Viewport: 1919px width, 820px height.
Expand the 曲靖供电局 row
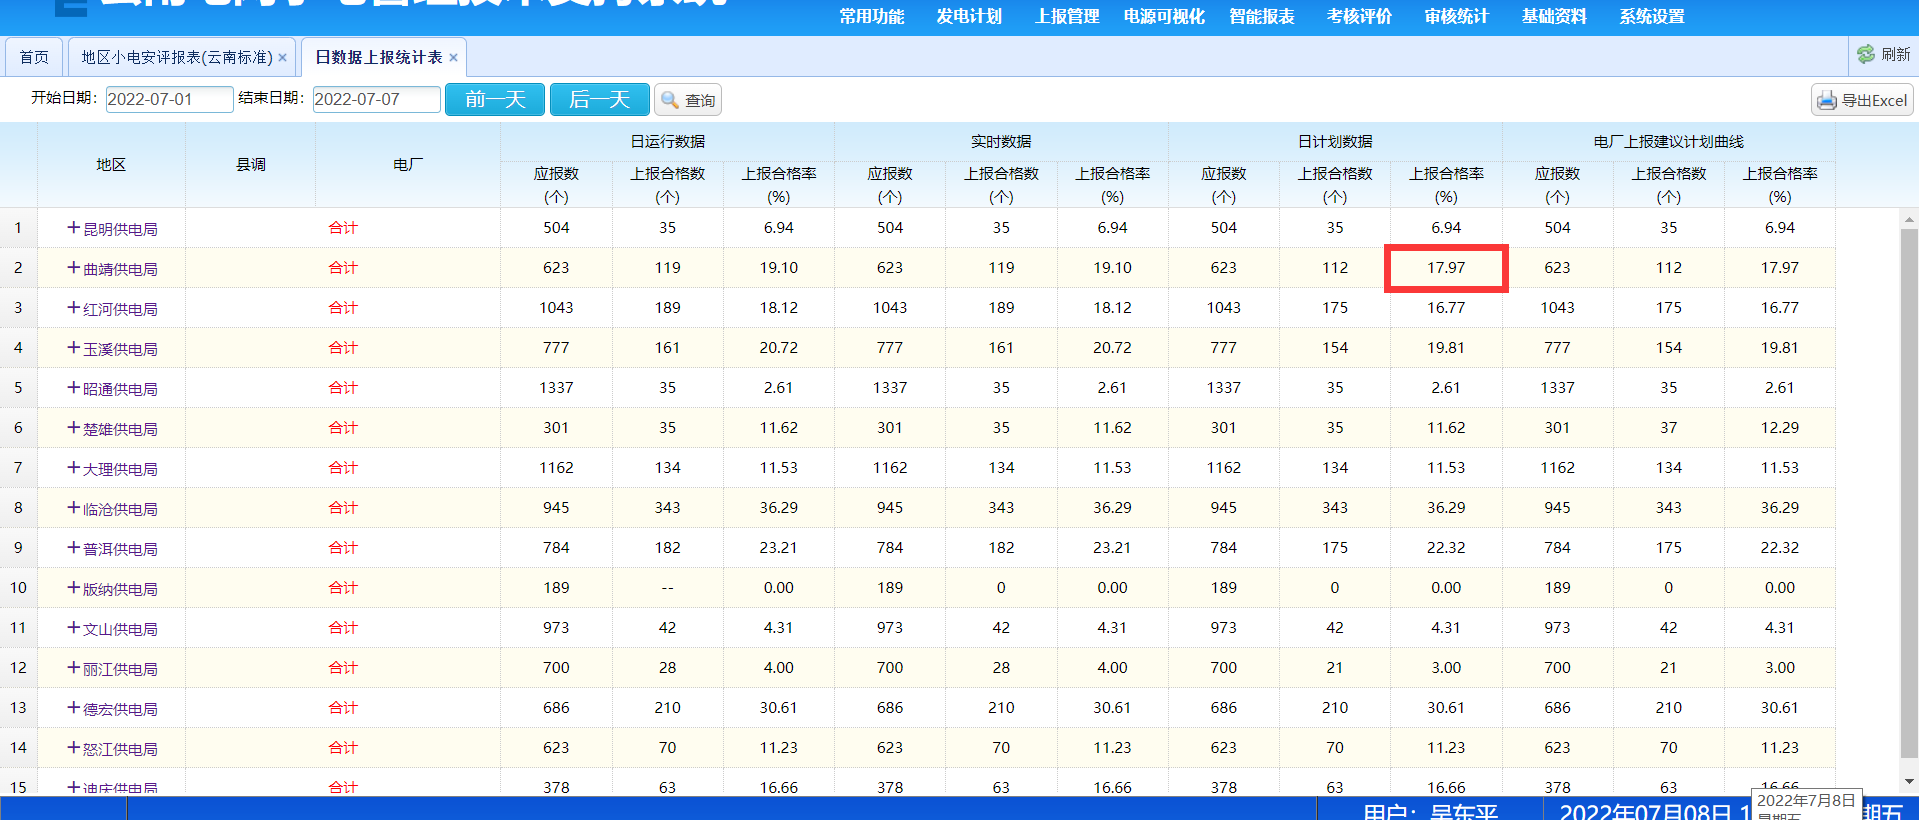(74, 268)
